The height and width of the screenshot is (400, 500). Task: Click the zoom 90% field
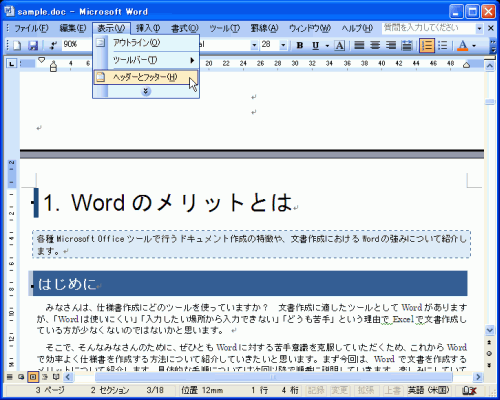pos(76,44)
